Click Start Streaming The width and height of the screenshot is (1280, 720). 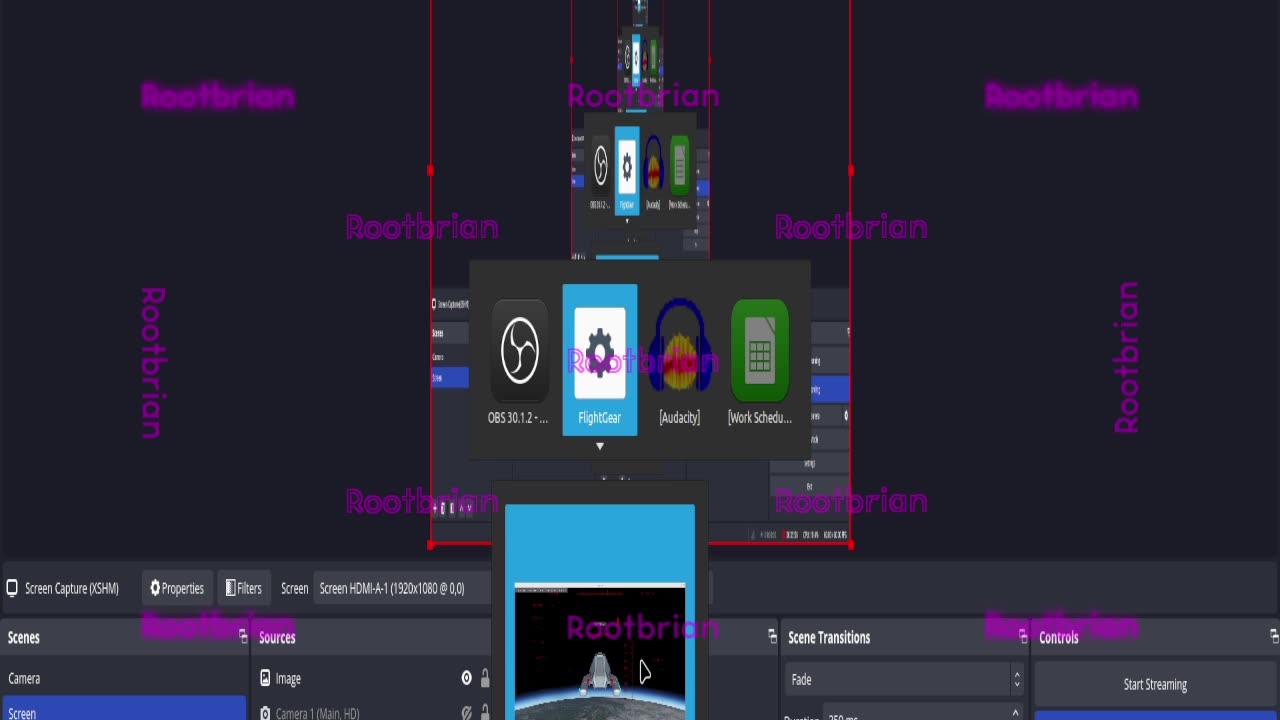(x=1155, y=684)
